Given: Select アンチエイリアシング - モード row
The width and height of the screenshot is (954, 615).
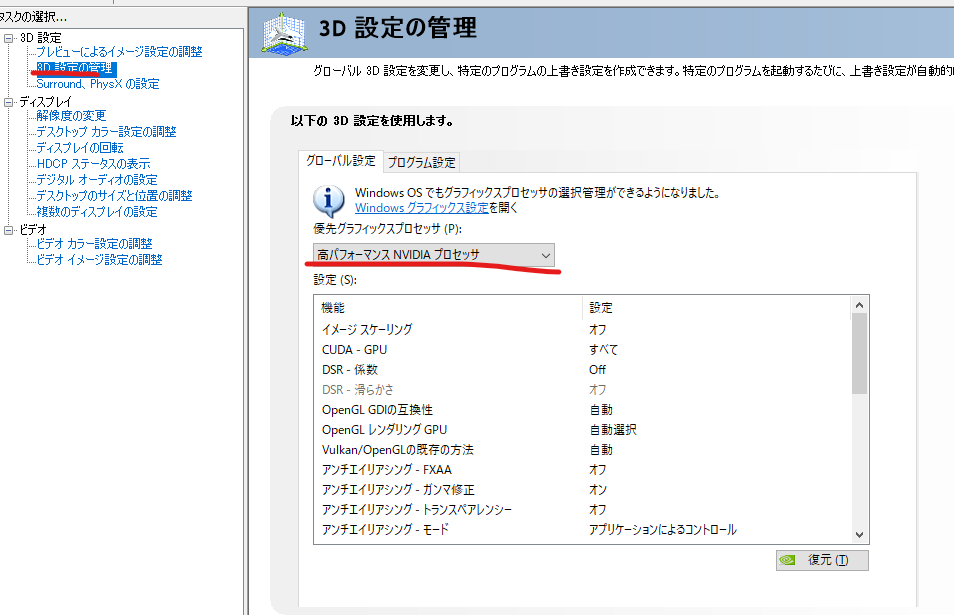Looking at the screenshot, I should pyautogui.click(x=582, y=530).
